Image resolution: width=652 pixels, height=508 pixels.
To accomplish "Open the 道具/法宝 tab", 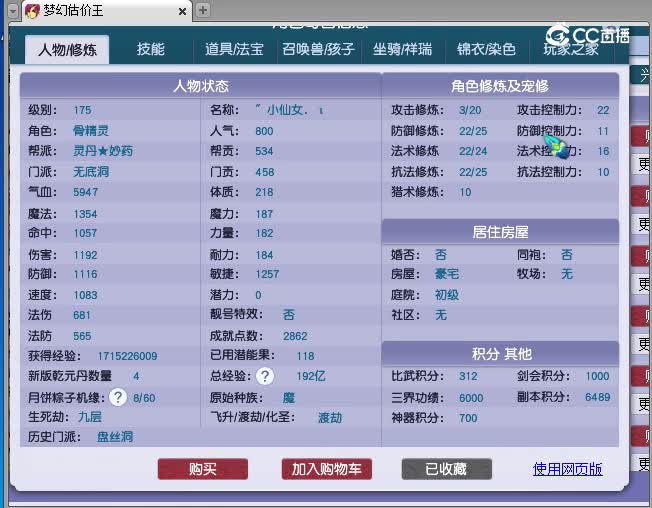I will point(234,49).
